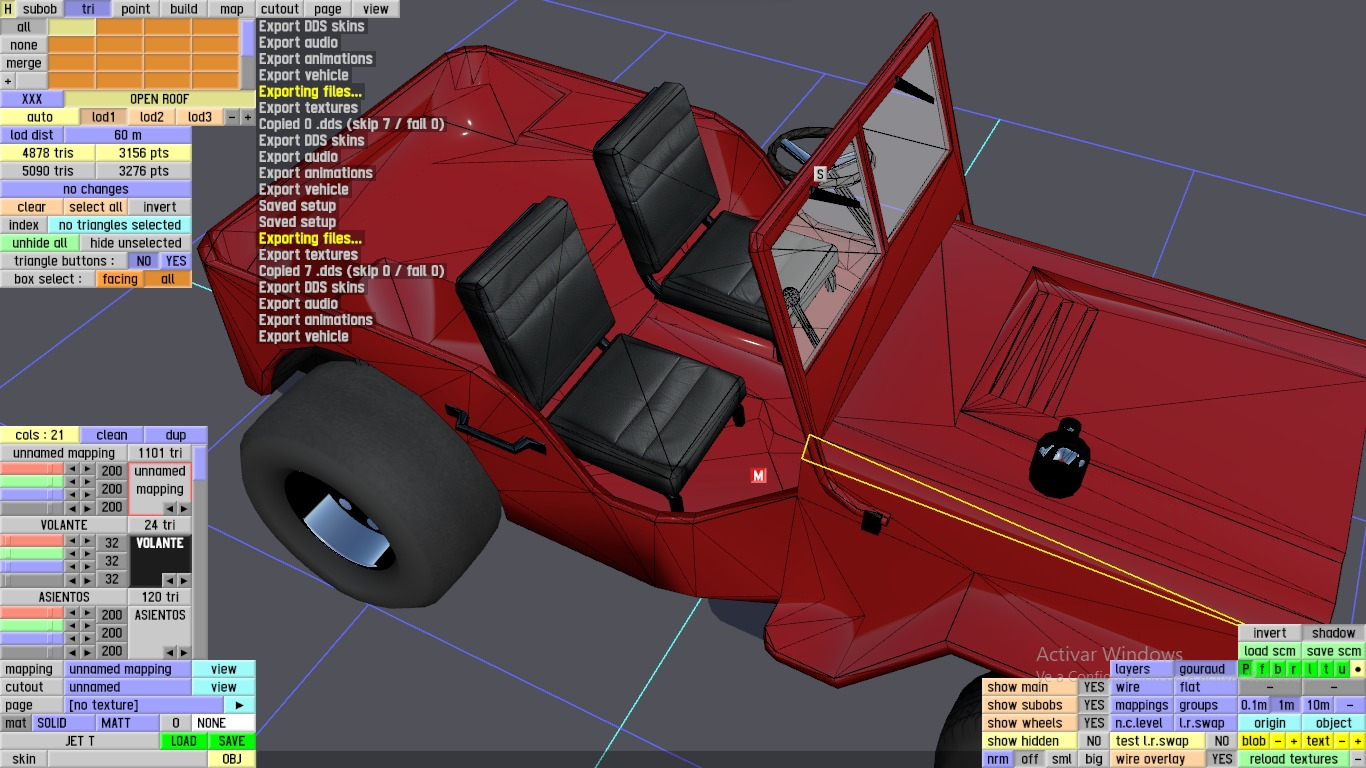1366x768 pixels.
Task: Switch to the u underside view button
Action: click(x=1342, y=669)
